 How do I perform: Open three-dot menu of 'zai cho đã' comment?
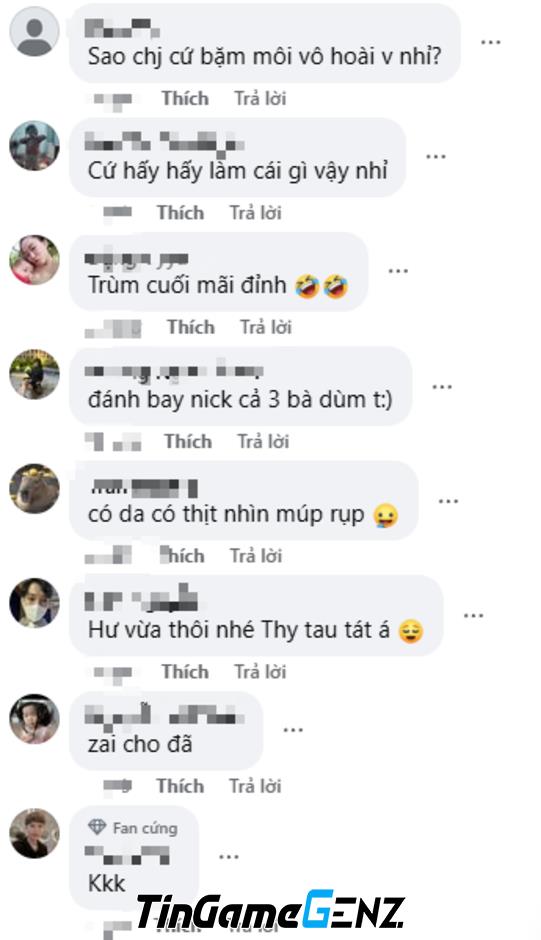click(293, 730)
